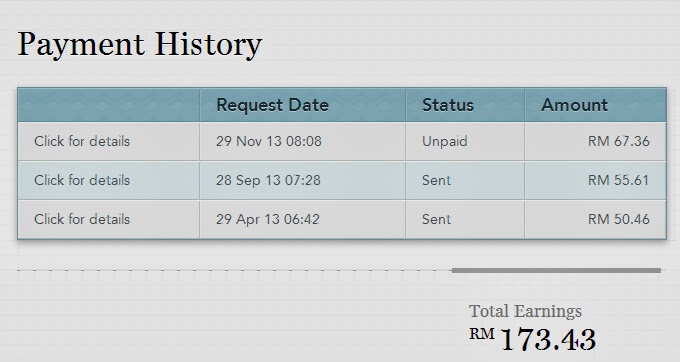The image size is (680, 362).
Task: Click the RM 55.61 amount
Action: pyautogui.click(x=618, y=180)
